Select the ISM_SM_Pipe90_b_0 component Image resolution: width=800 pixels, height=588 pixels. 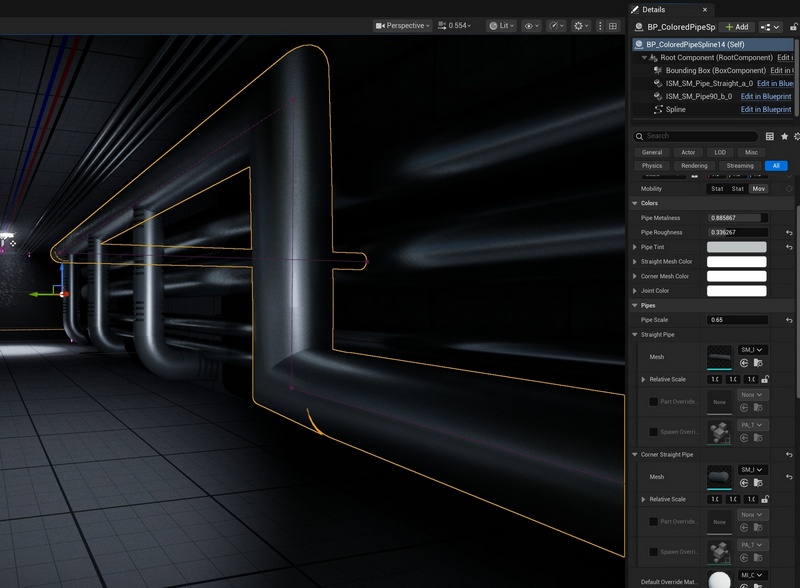pos(699,96)
